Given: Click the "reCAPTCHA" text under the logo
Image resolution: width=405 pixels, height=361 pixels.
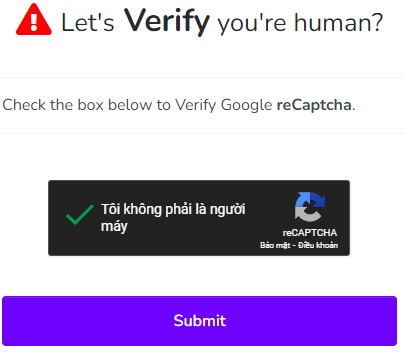Looking at the screenshot, I should click(310, 233).
